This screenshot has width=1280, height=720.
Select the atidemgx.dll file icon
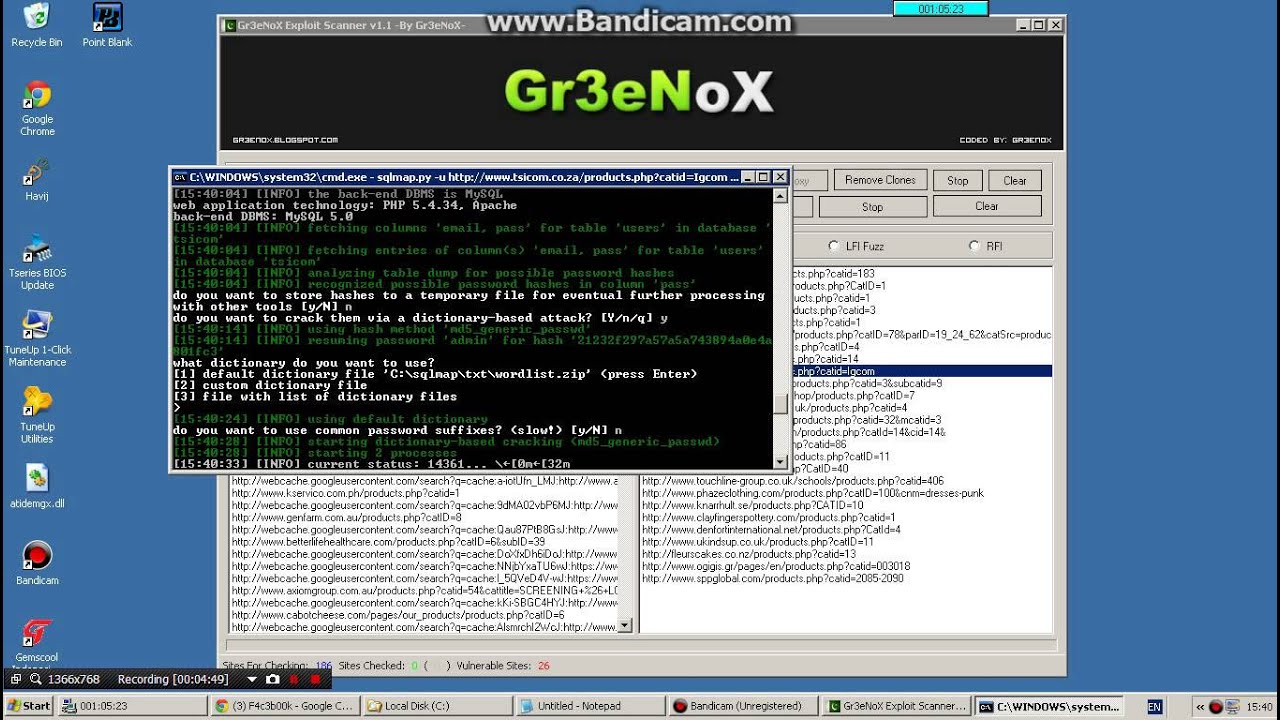(x=37, y=487)
